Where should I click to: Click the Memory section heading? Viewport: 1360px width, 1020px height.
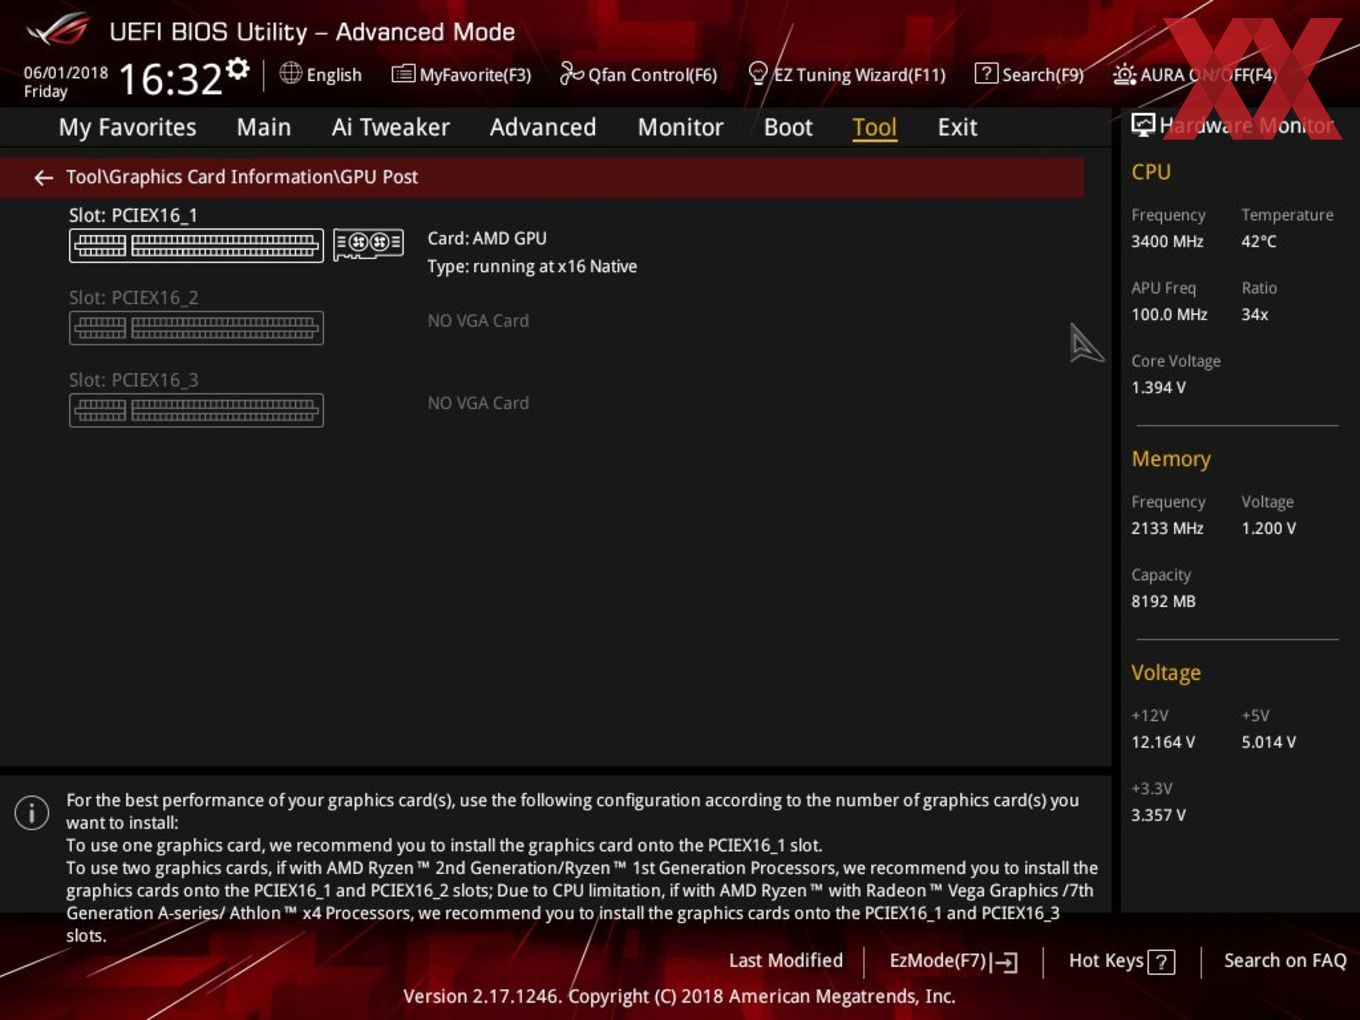point(1171,459)
